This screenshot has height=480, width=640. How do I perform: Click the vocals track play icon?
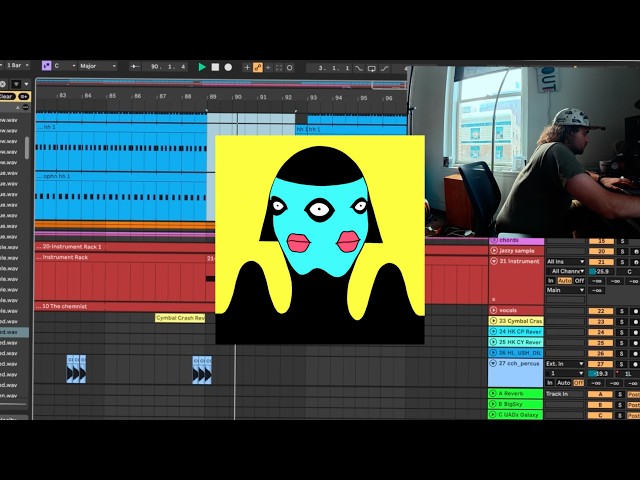[x=494, y=310]
